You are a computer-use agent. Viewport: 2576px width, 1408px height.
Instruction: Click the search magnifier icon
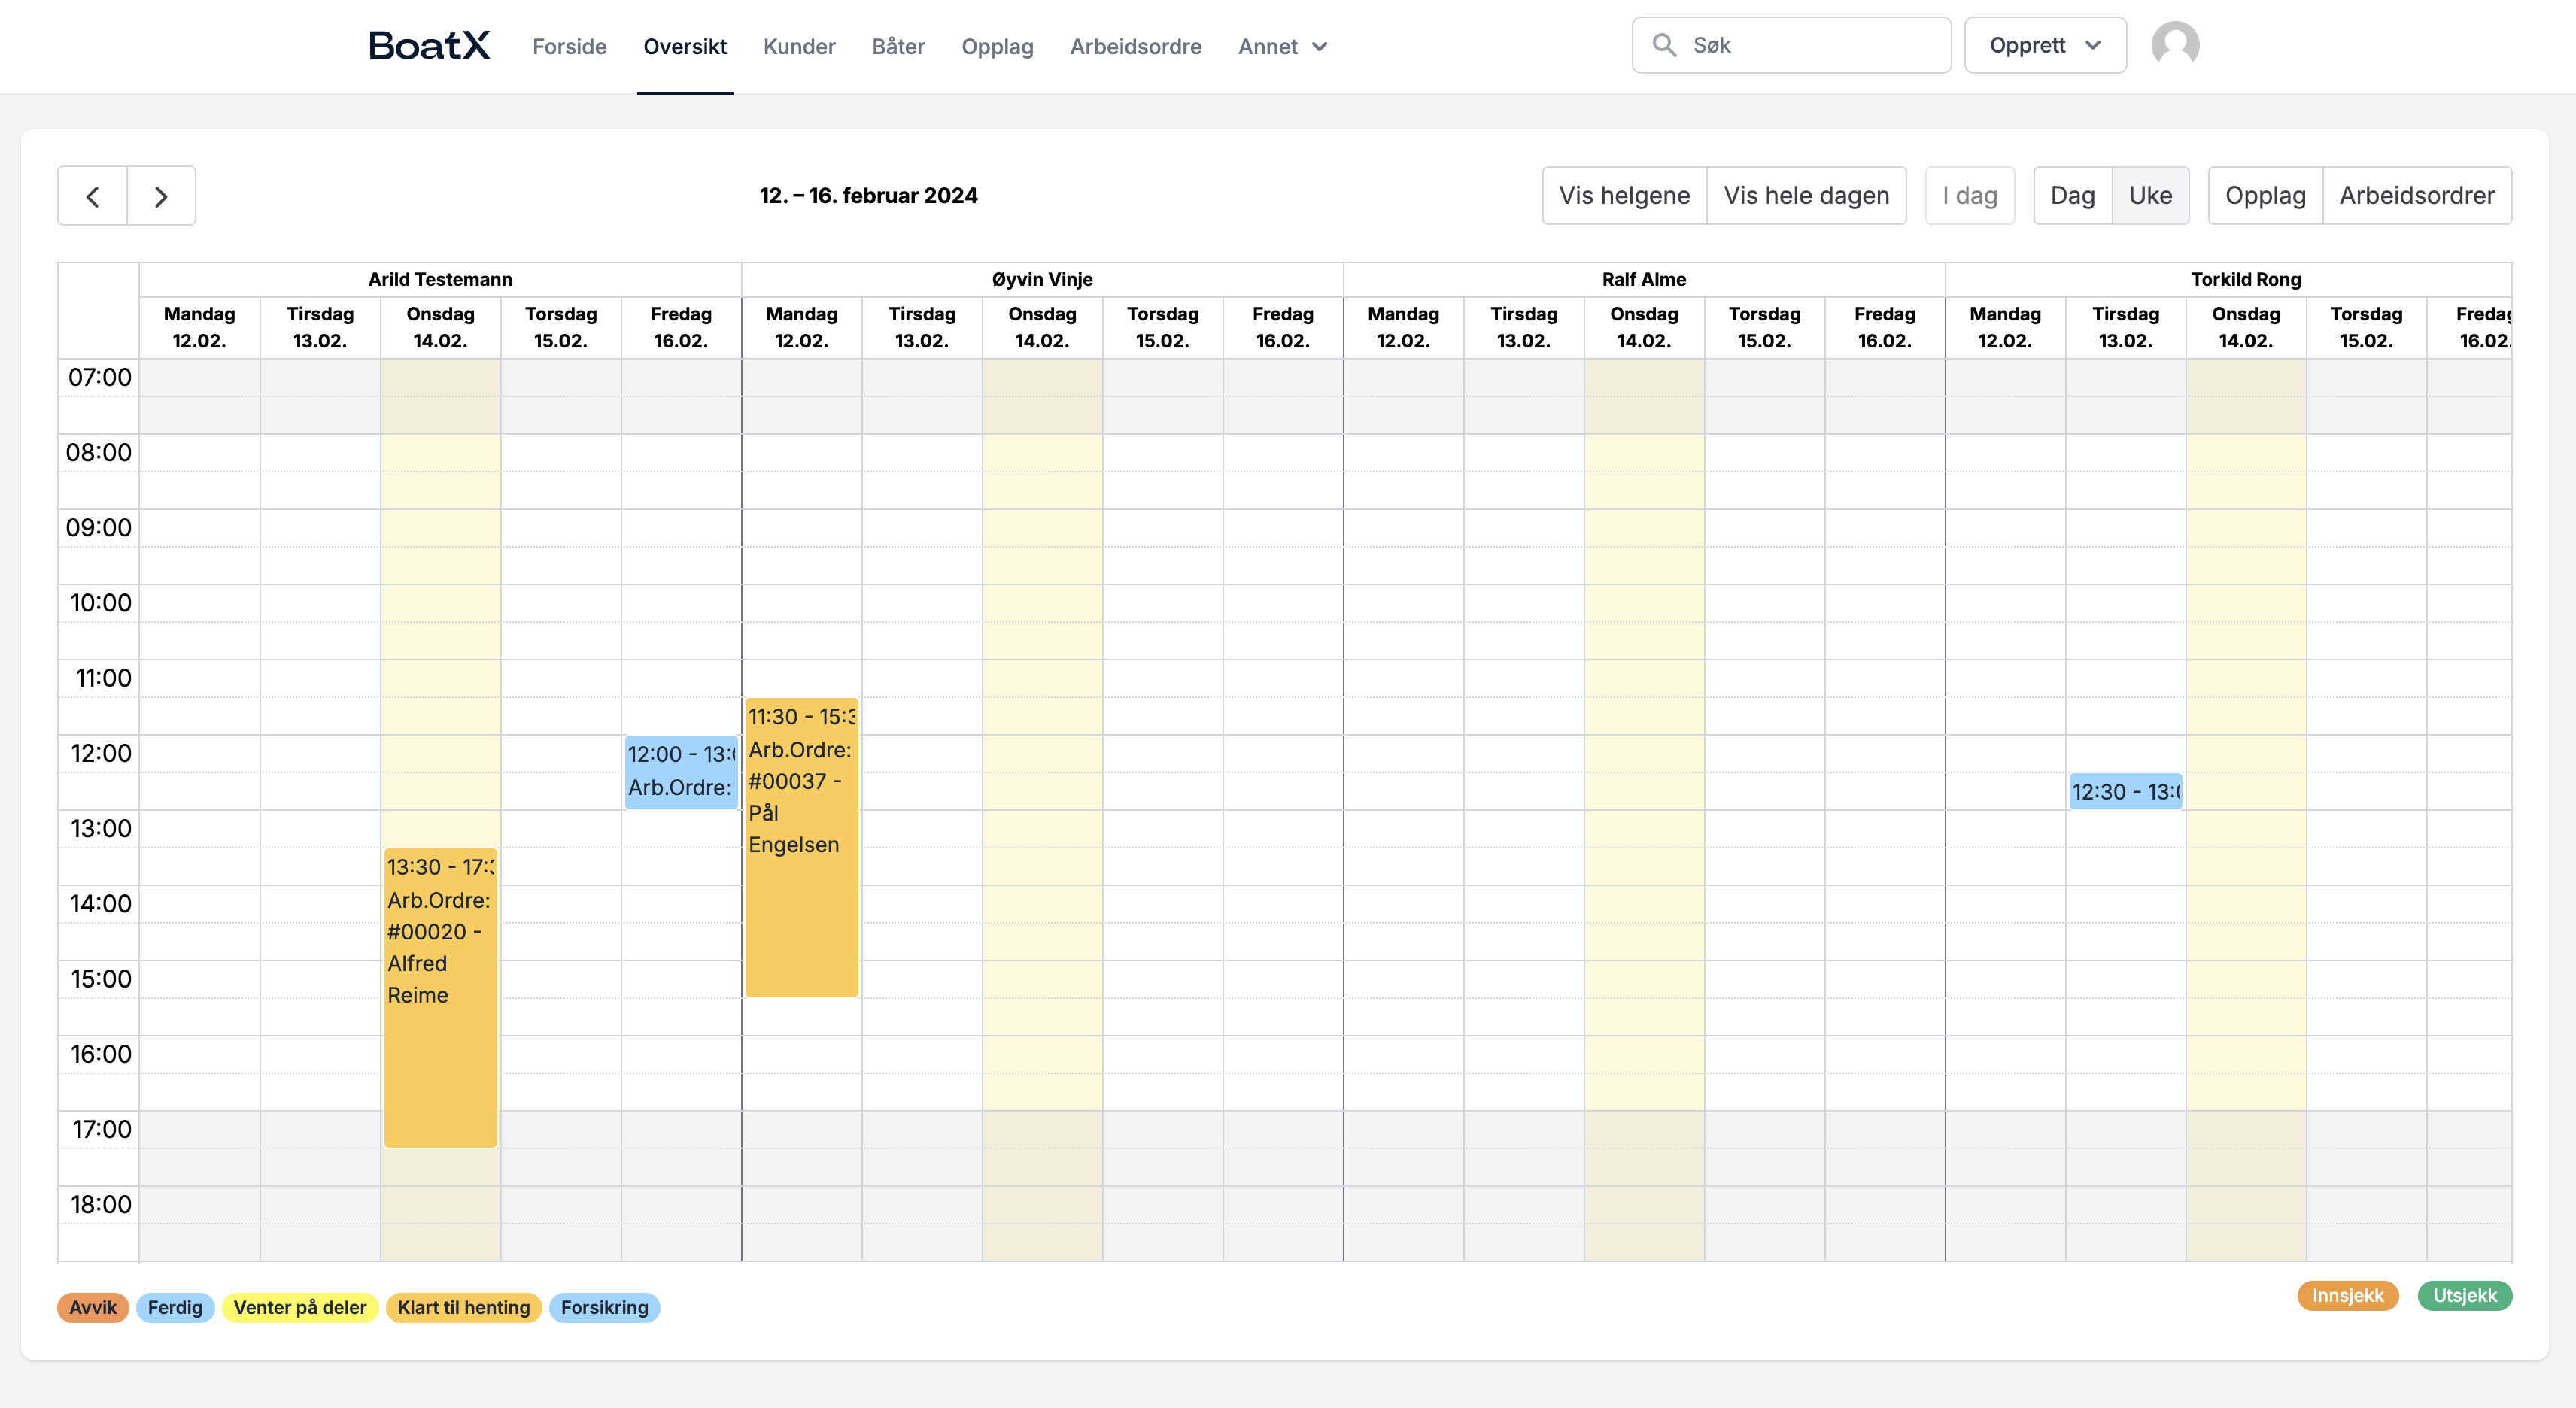[x=1664, y=45]
